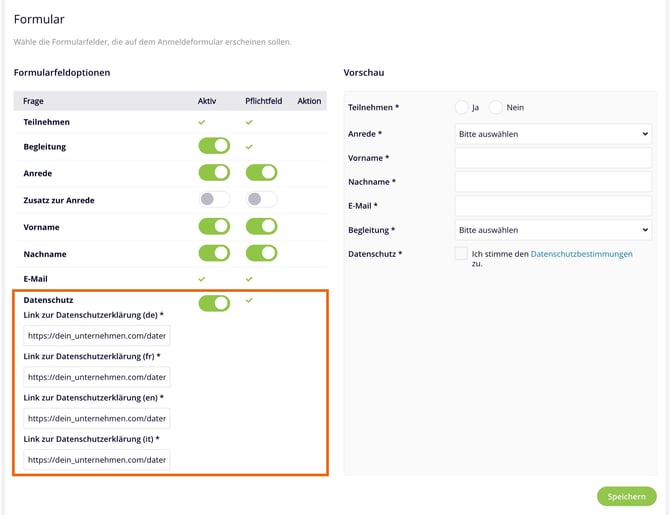Check the Datenschutz consent checkbox
670x515 pixels.
click(x=461, y=254)
